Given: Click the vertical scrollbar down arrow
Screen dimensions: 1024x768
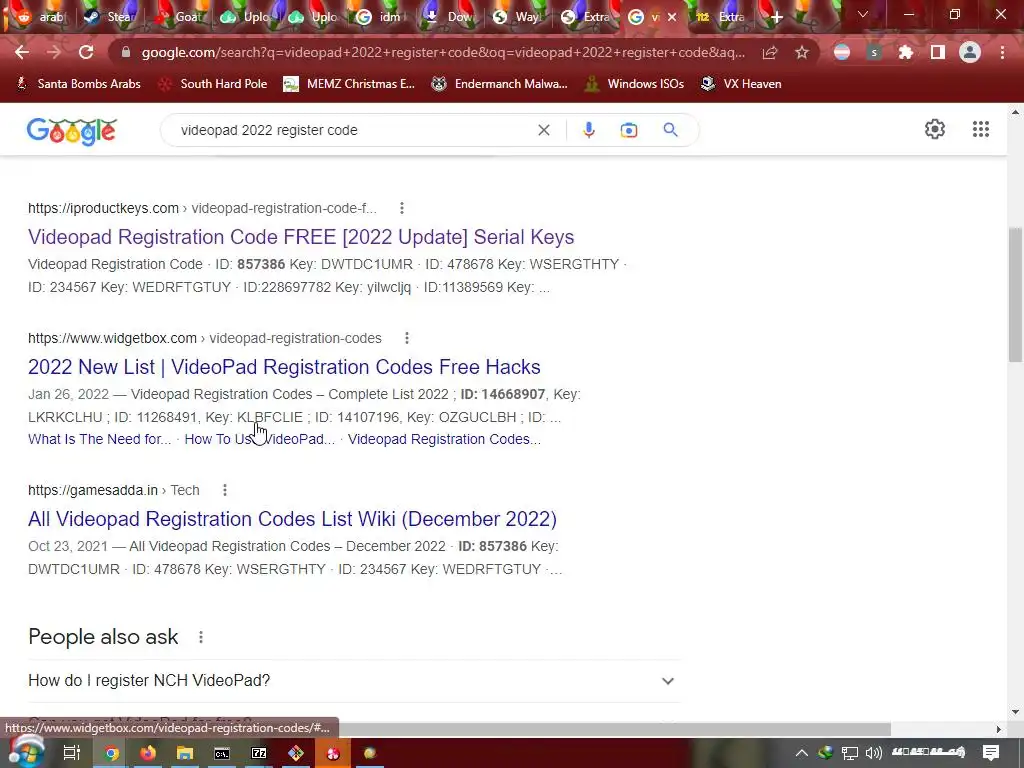Looking at the screenshot, I should (1015, 712).
